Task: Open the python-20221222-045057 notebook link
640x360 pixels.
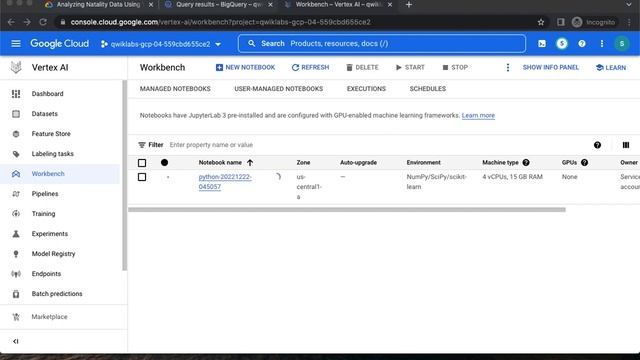Action: tap(225, 182)
